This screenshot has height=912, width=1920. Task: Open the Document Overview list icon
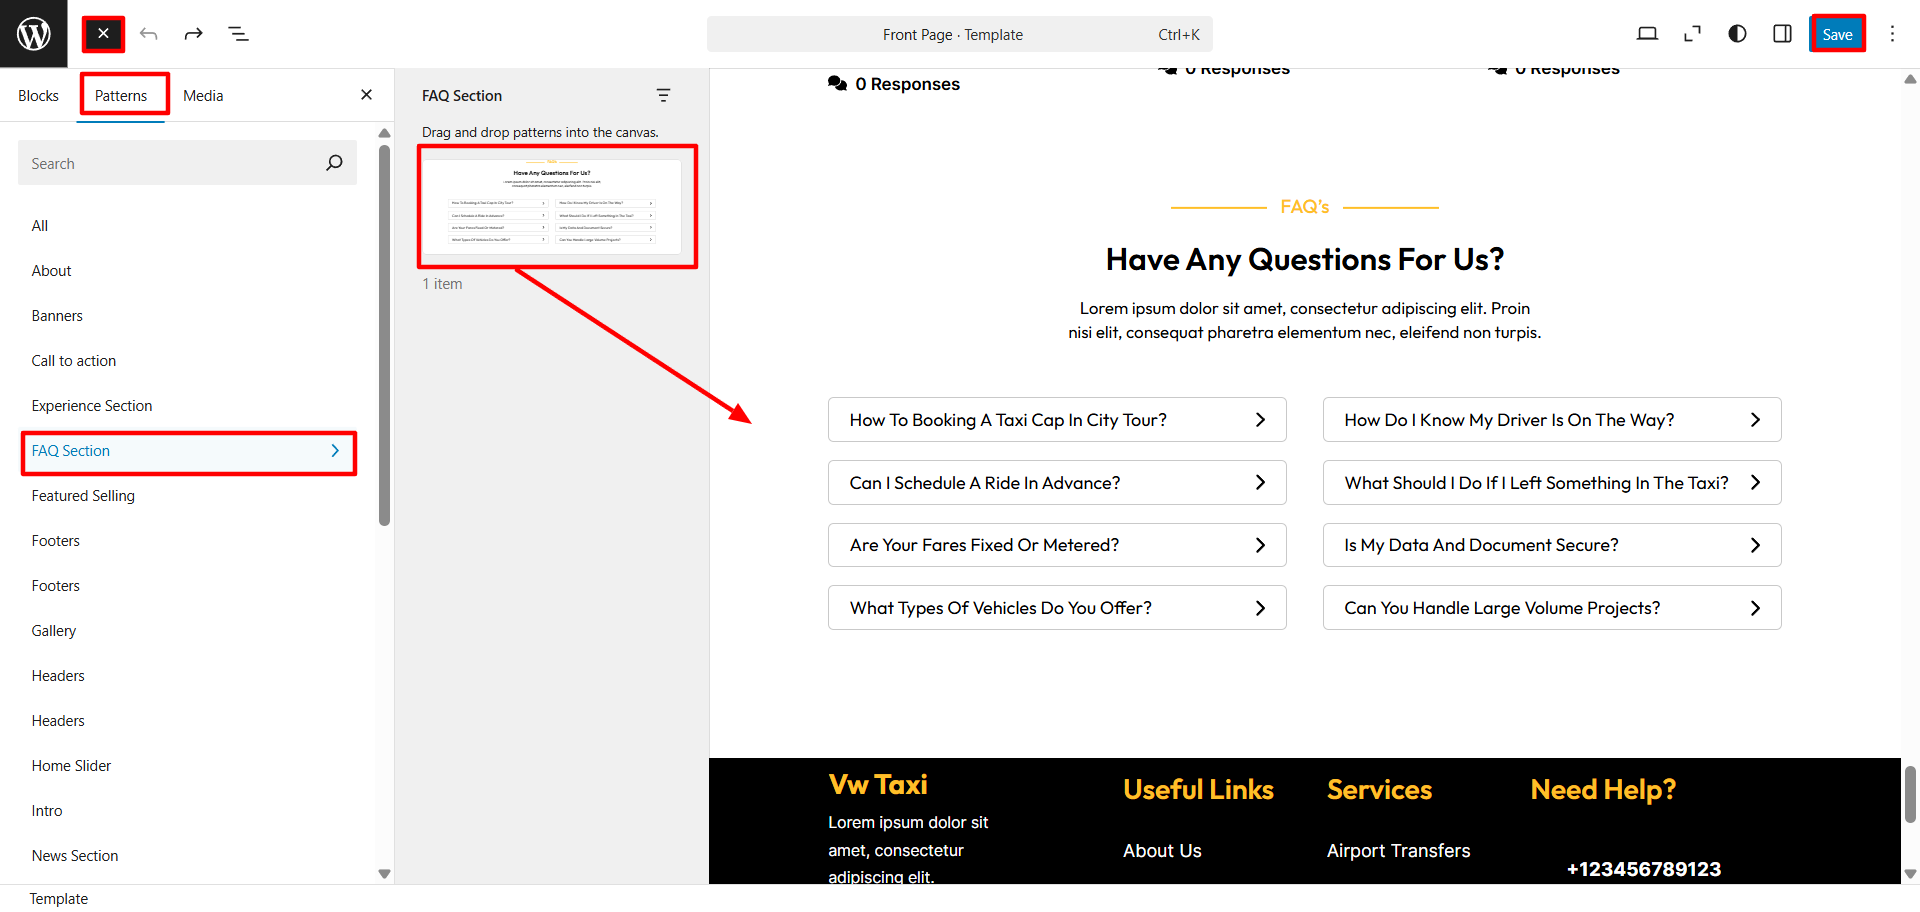[x=238, y=34]
